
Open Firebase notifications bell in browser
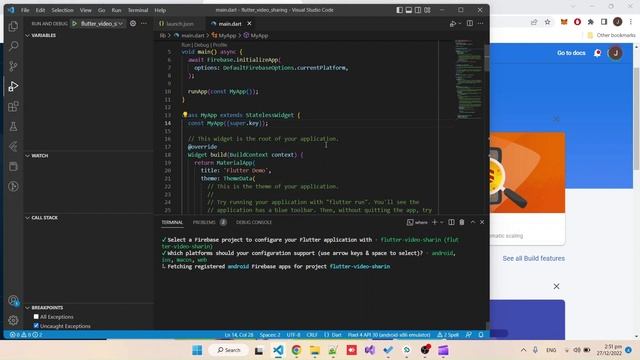598,53
